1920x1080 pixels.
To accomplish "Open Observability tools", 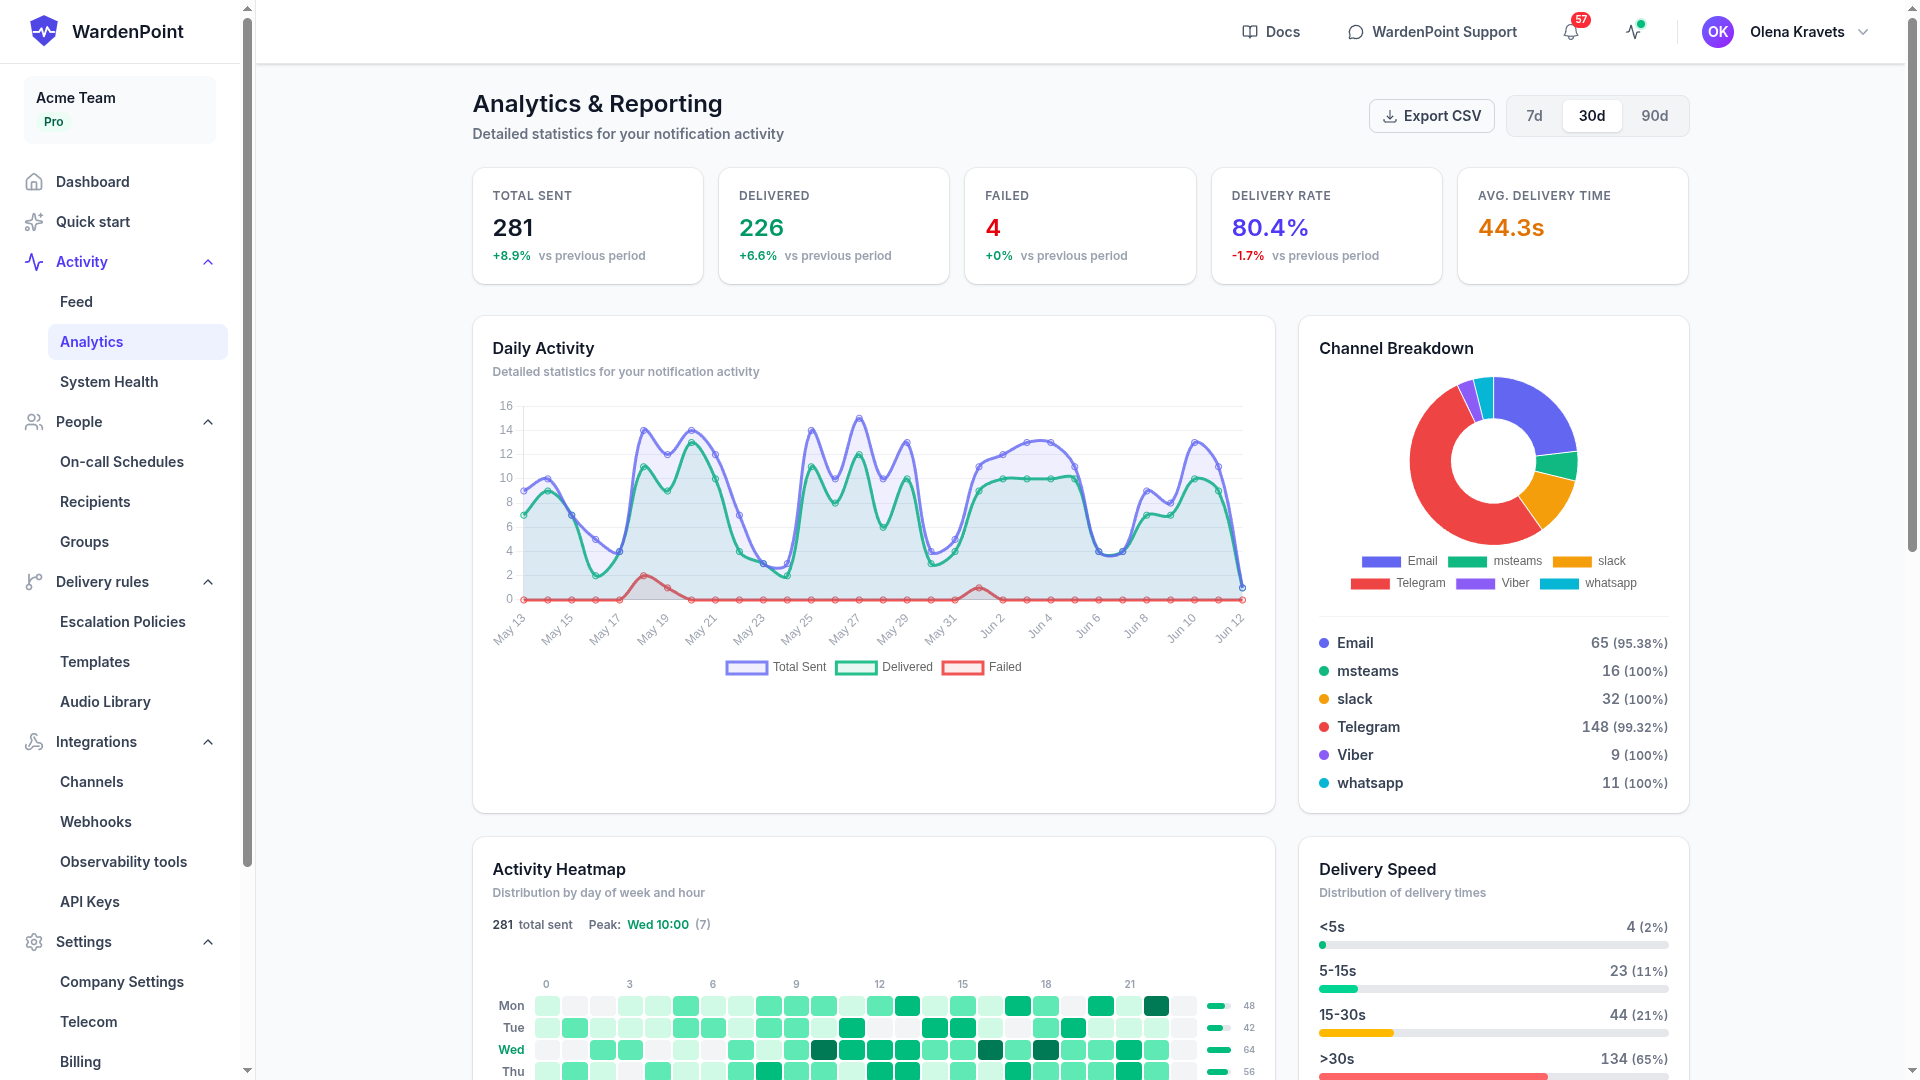I will point(138,862).
